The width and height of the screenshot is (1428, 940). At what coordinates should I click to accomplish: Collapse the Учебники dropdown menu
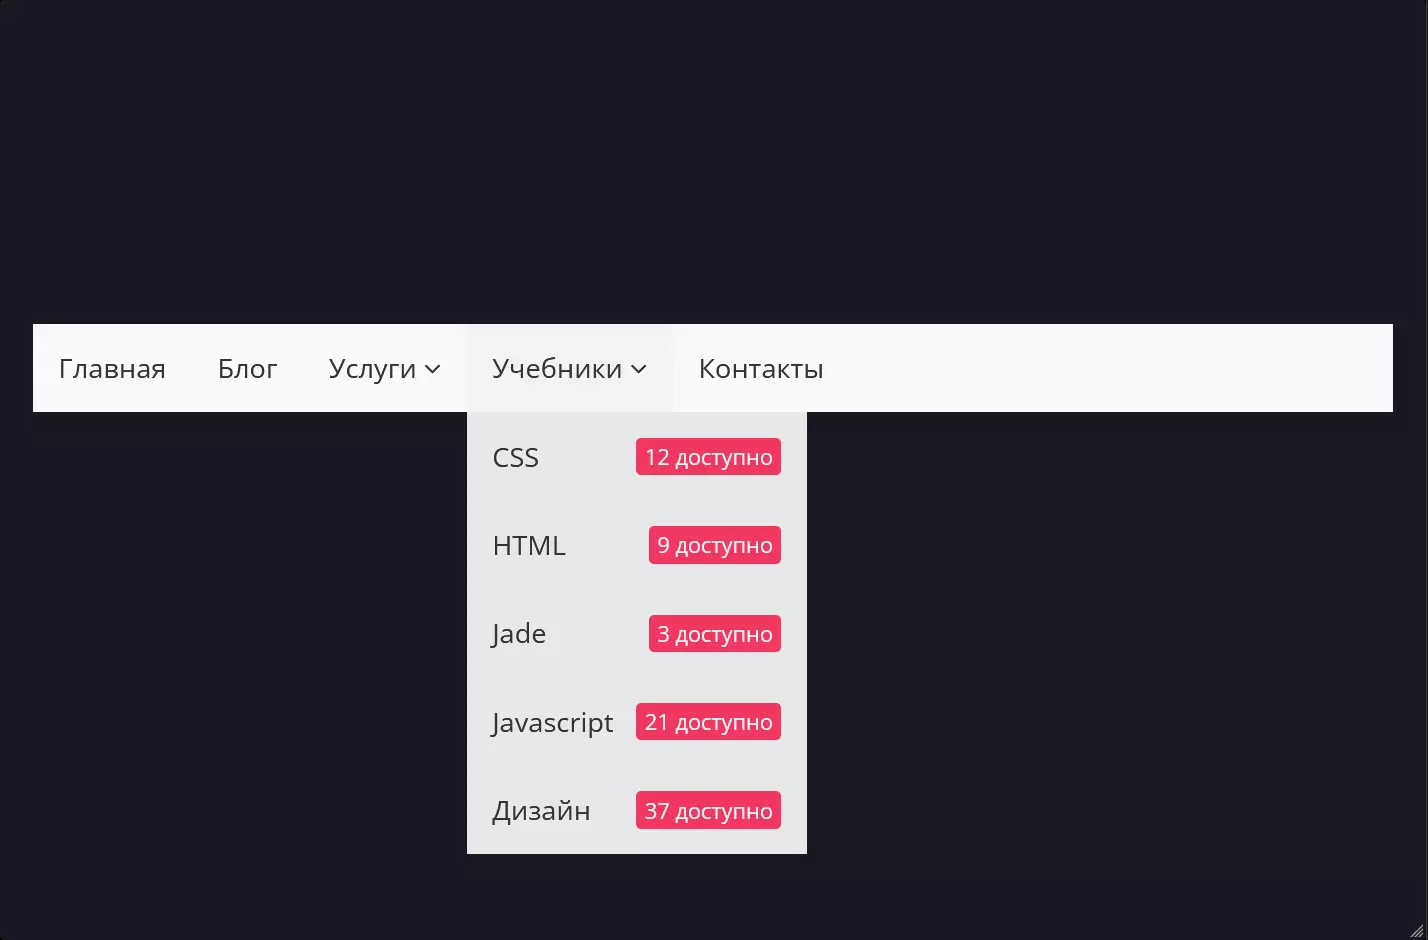[x=569, y=368]
